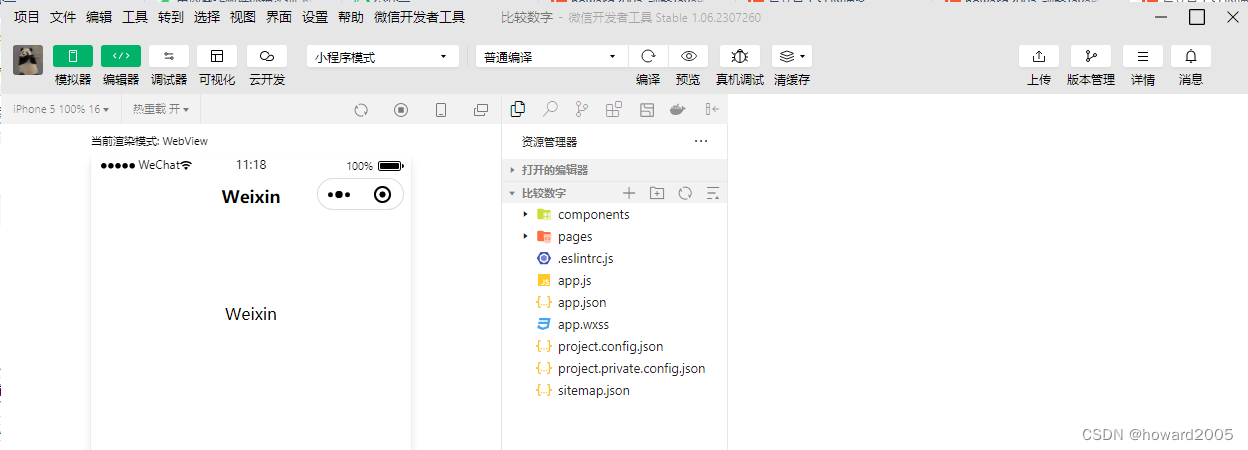Start 真机调试 real device debugging

(x=740, y=56)
